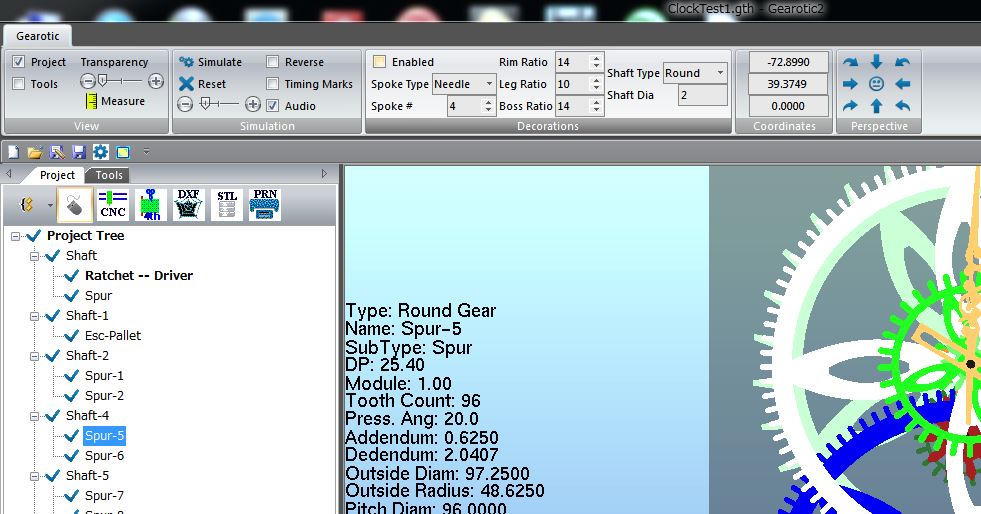The image size is (981, 514).
Task: Select the mouse pointer tool icon
Action: tap(75, 205)
